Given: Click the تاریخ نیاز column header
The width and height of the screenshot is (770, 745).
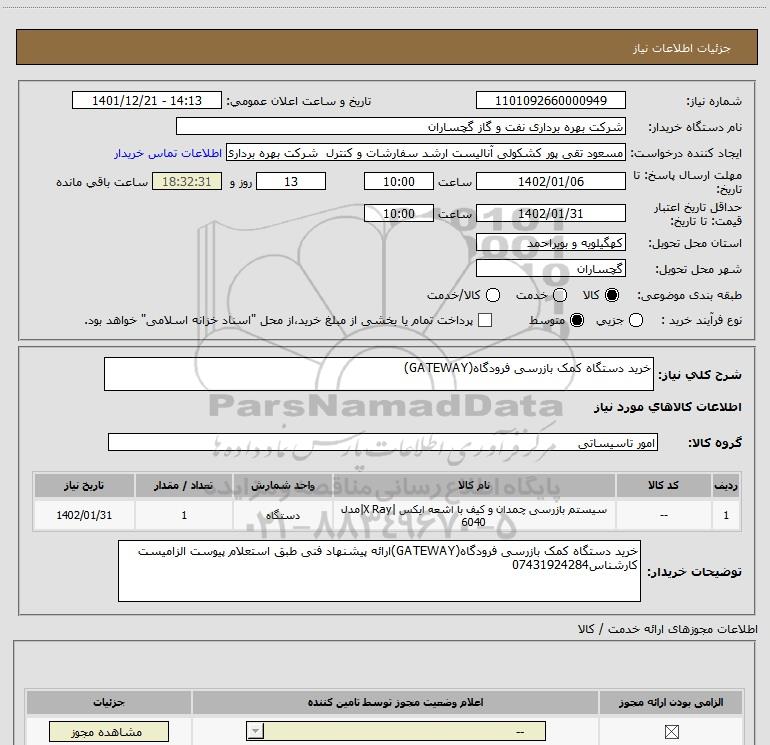Looking at the screenshot, I should [x=84, y=485].
